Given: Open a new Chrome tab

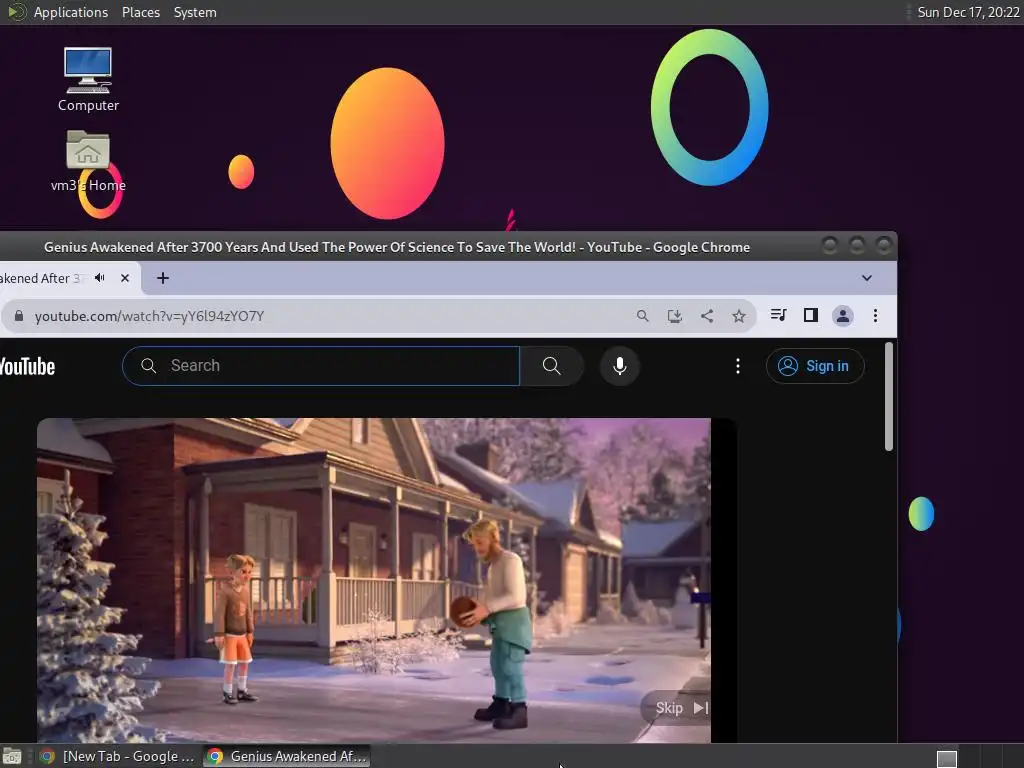Looking at the screenshot, I should [x=163, y=278].
